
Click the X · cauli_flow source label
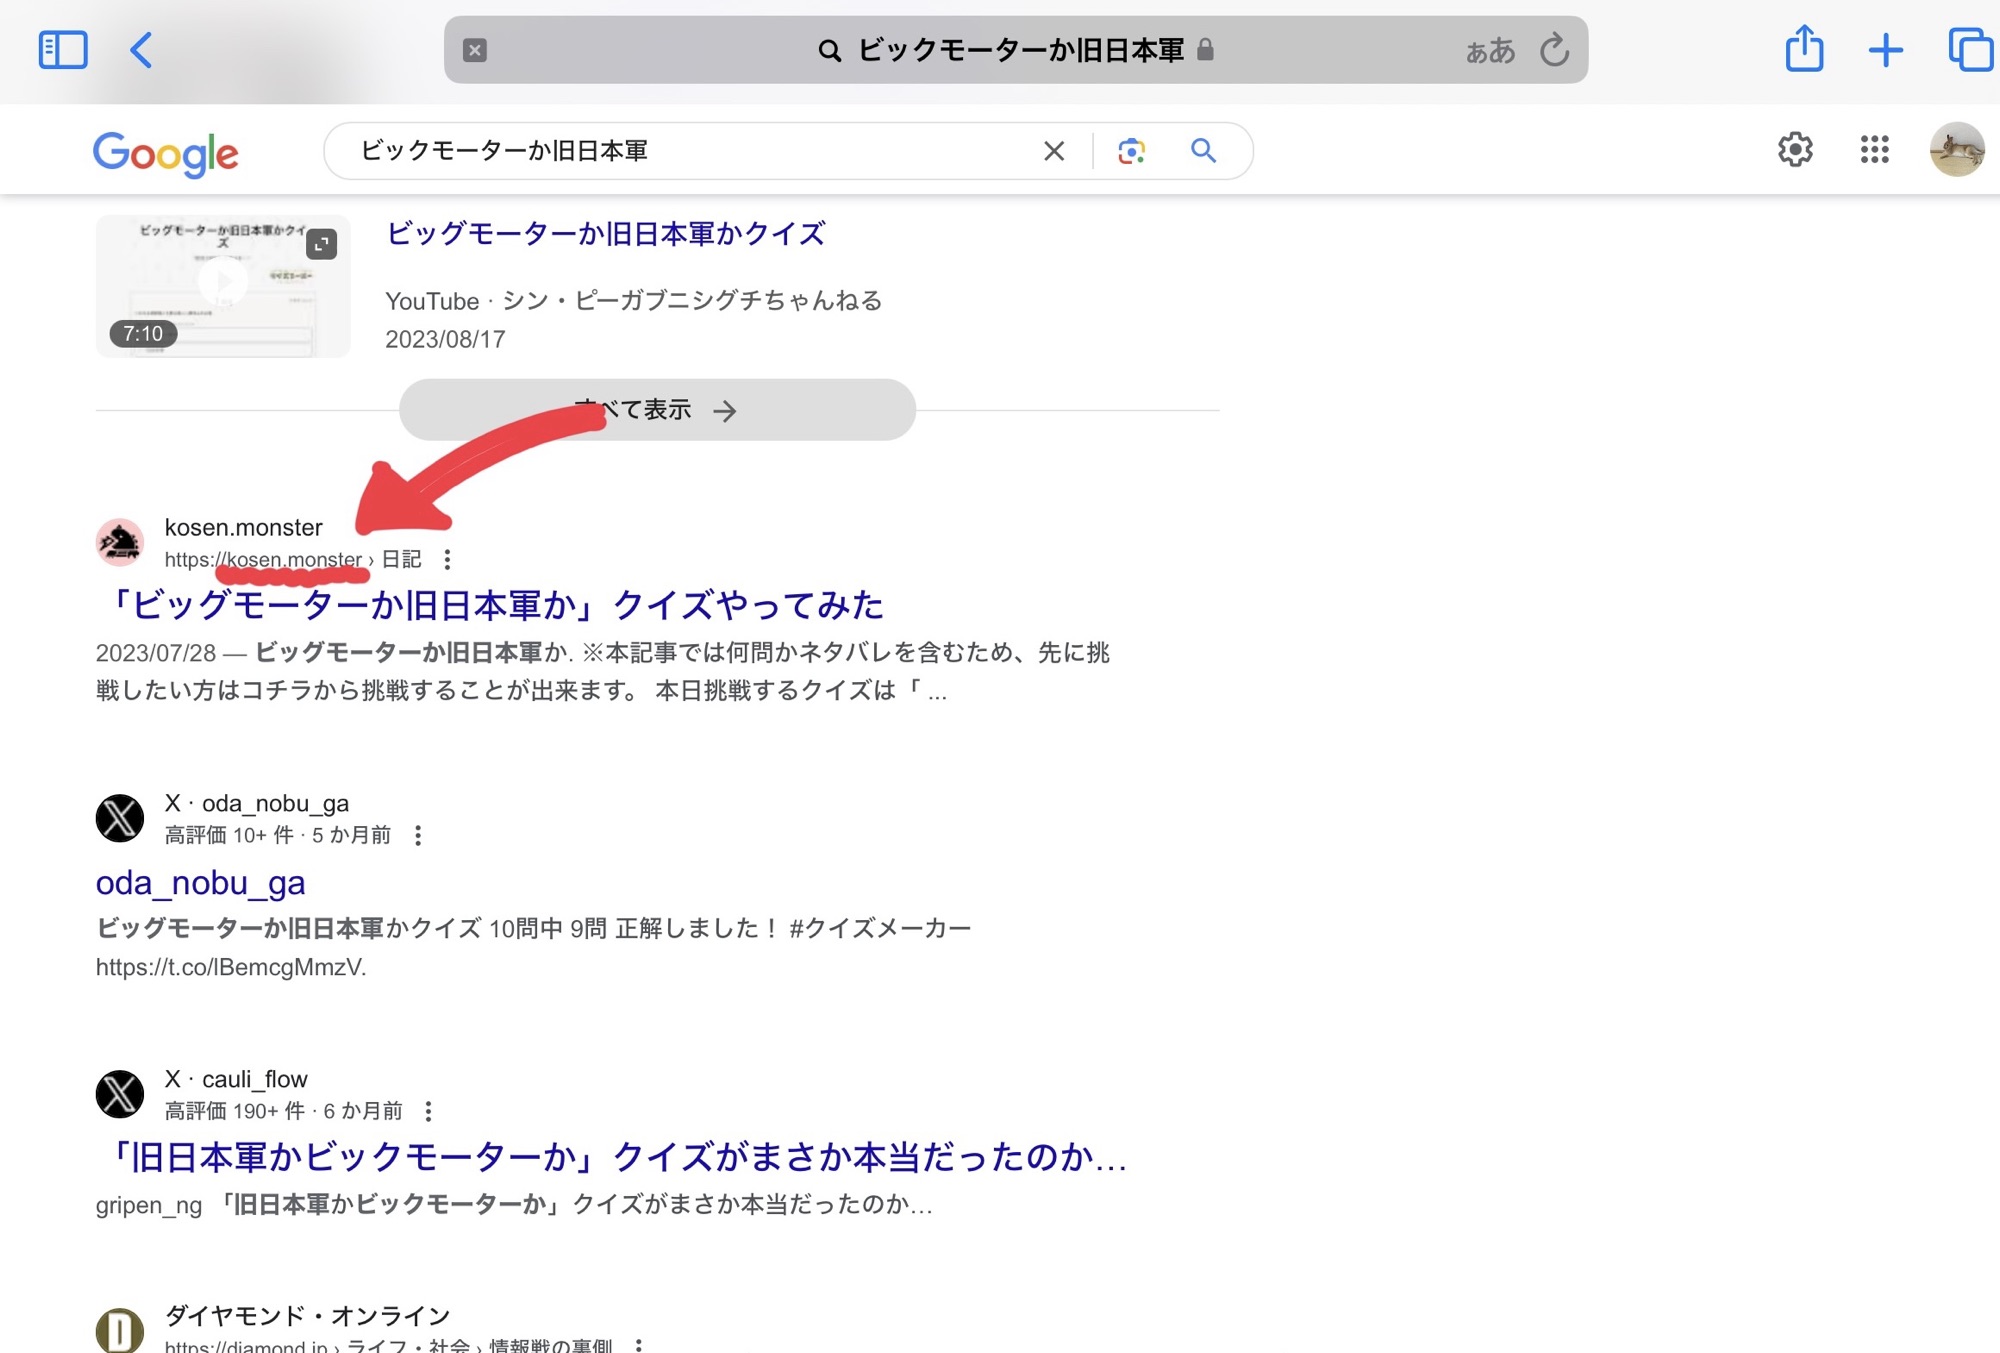(236, 1079)
